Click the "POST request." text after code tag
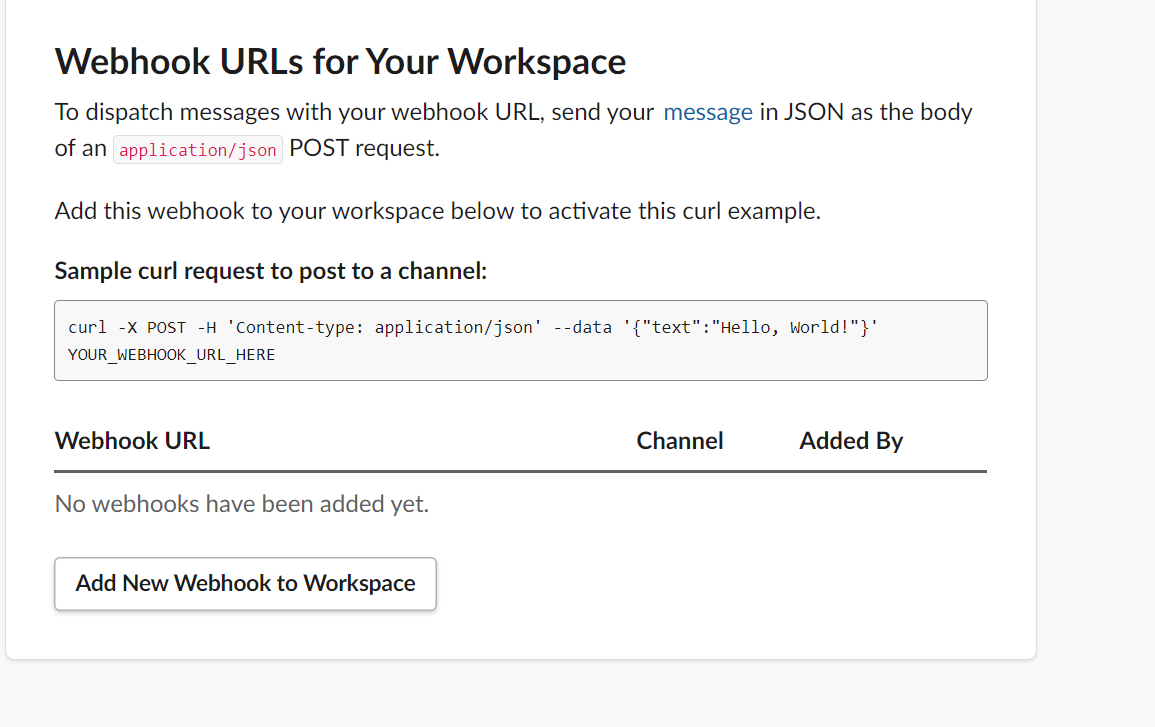This screenshot has height=727, width=1155. tap(364, 149)
